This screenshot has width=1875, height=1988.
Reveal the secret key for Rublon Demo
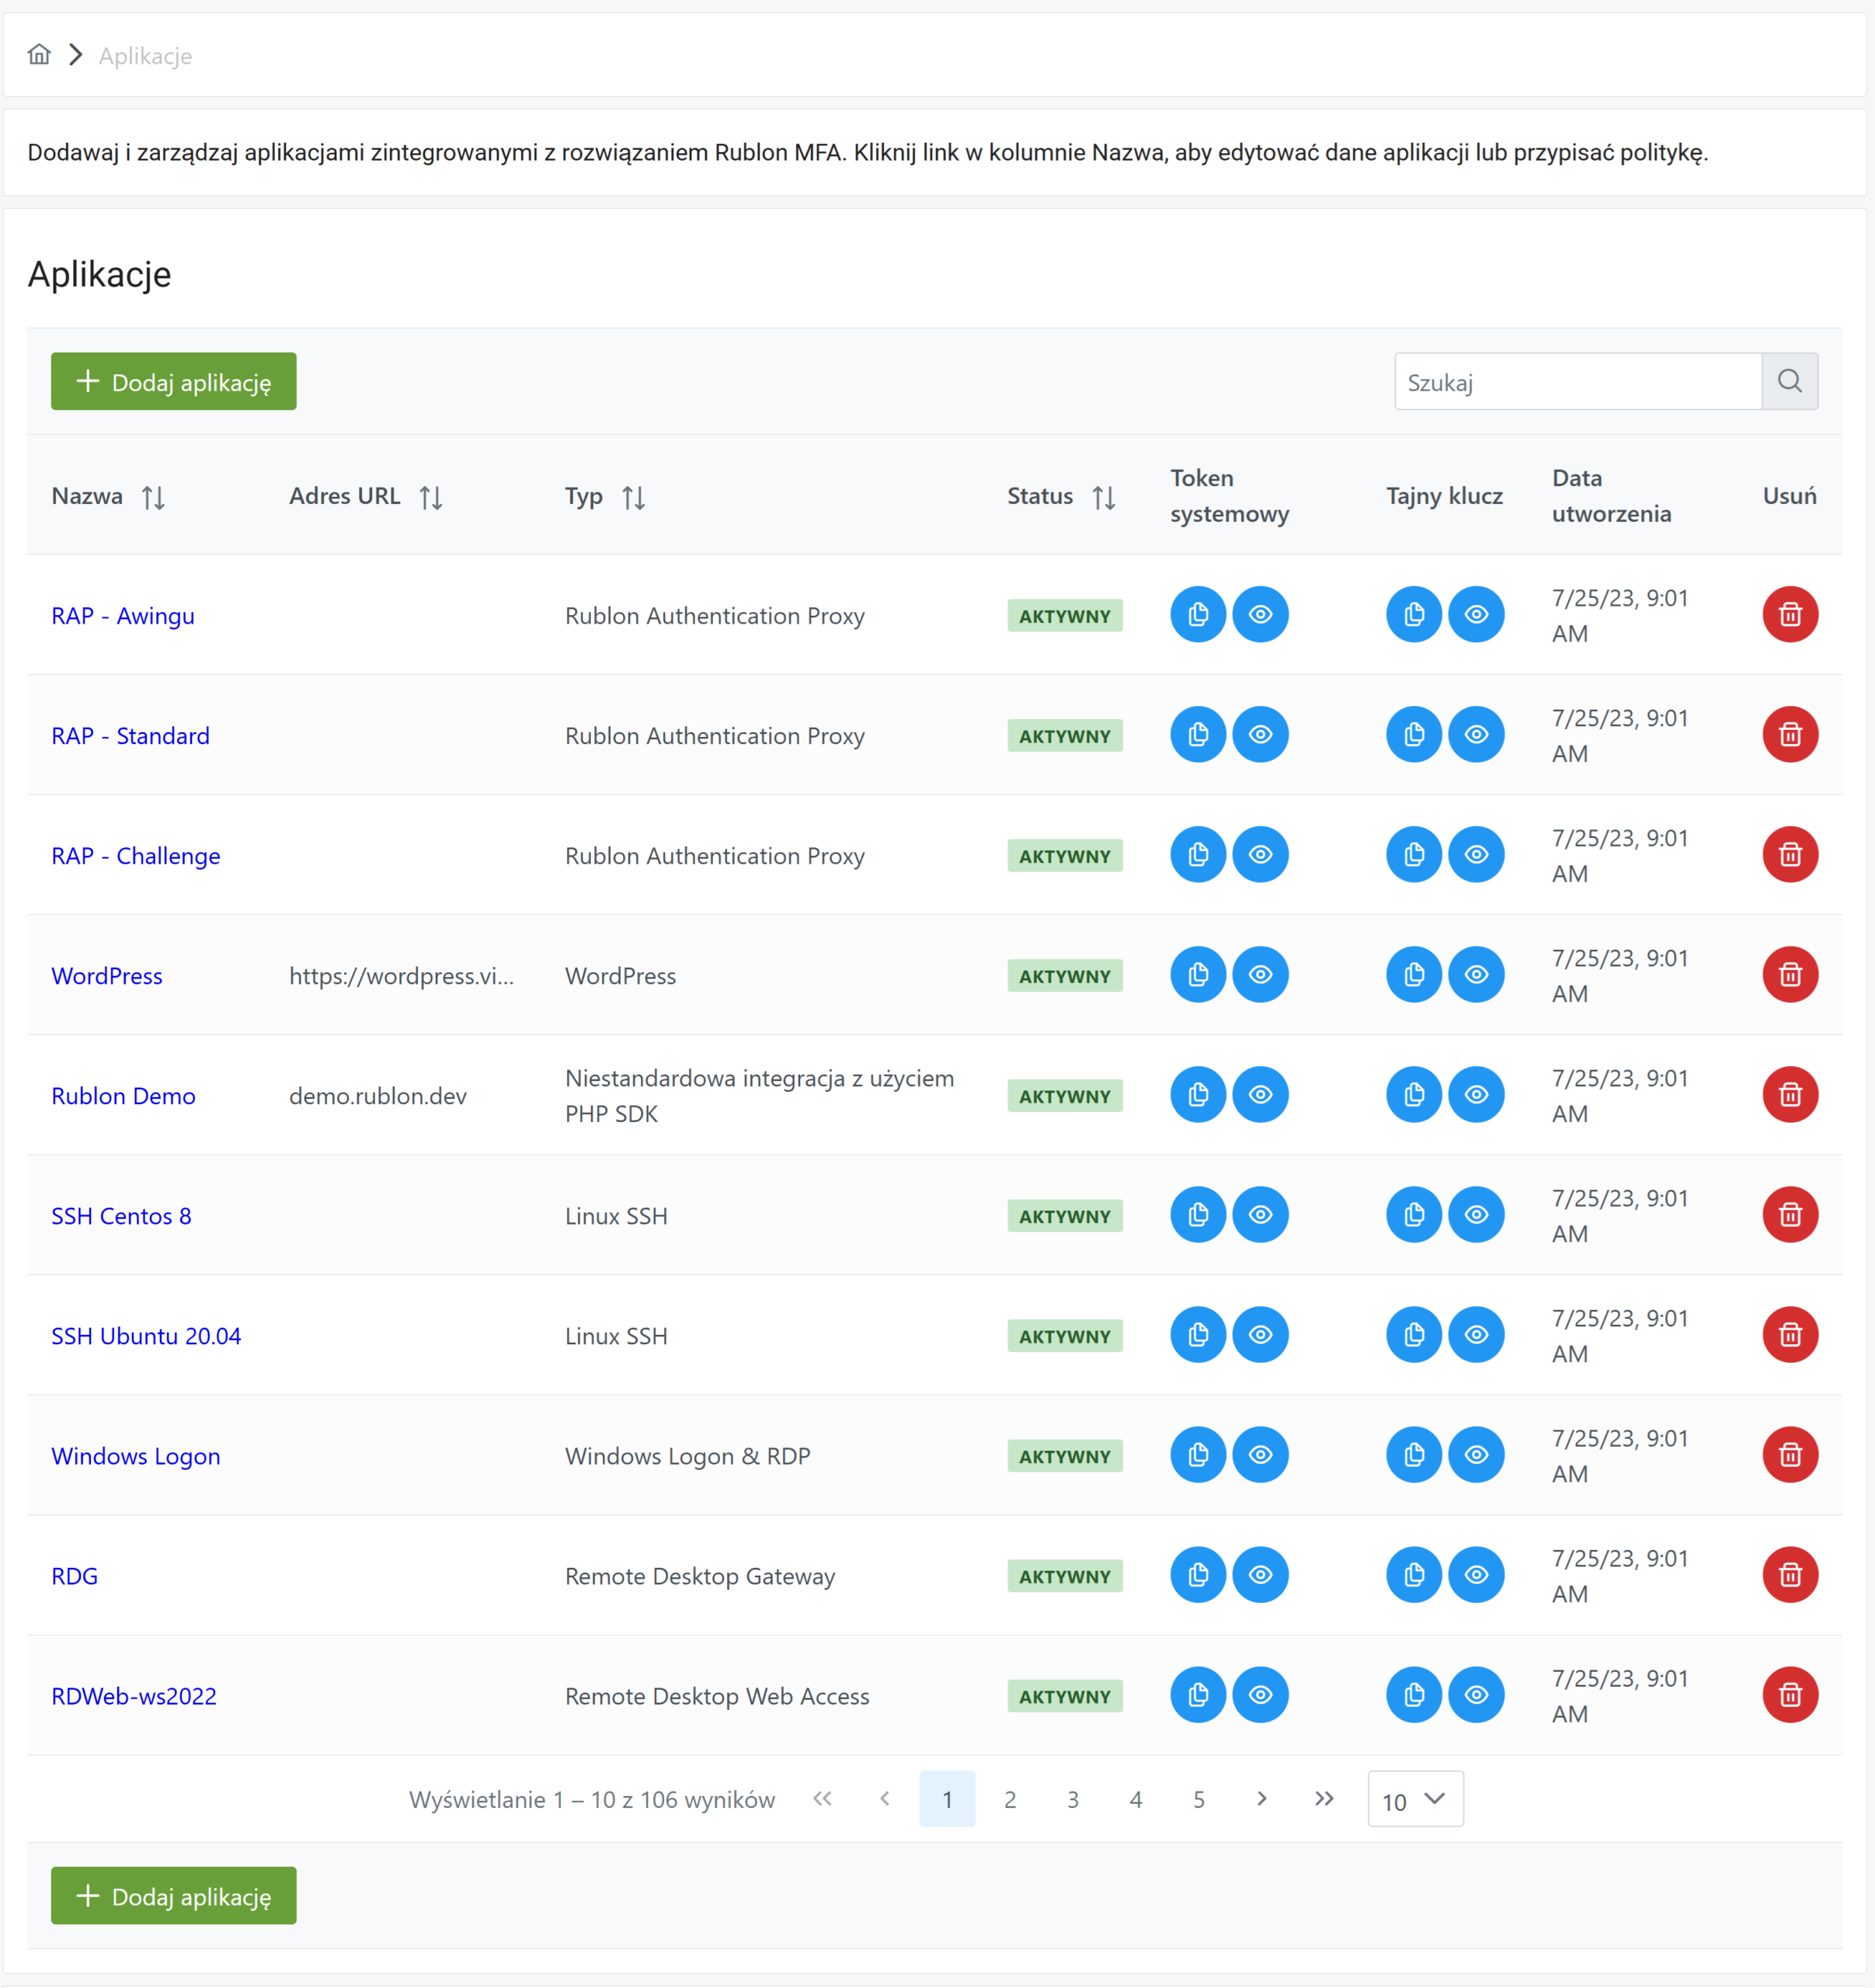pos(1476,1094)
